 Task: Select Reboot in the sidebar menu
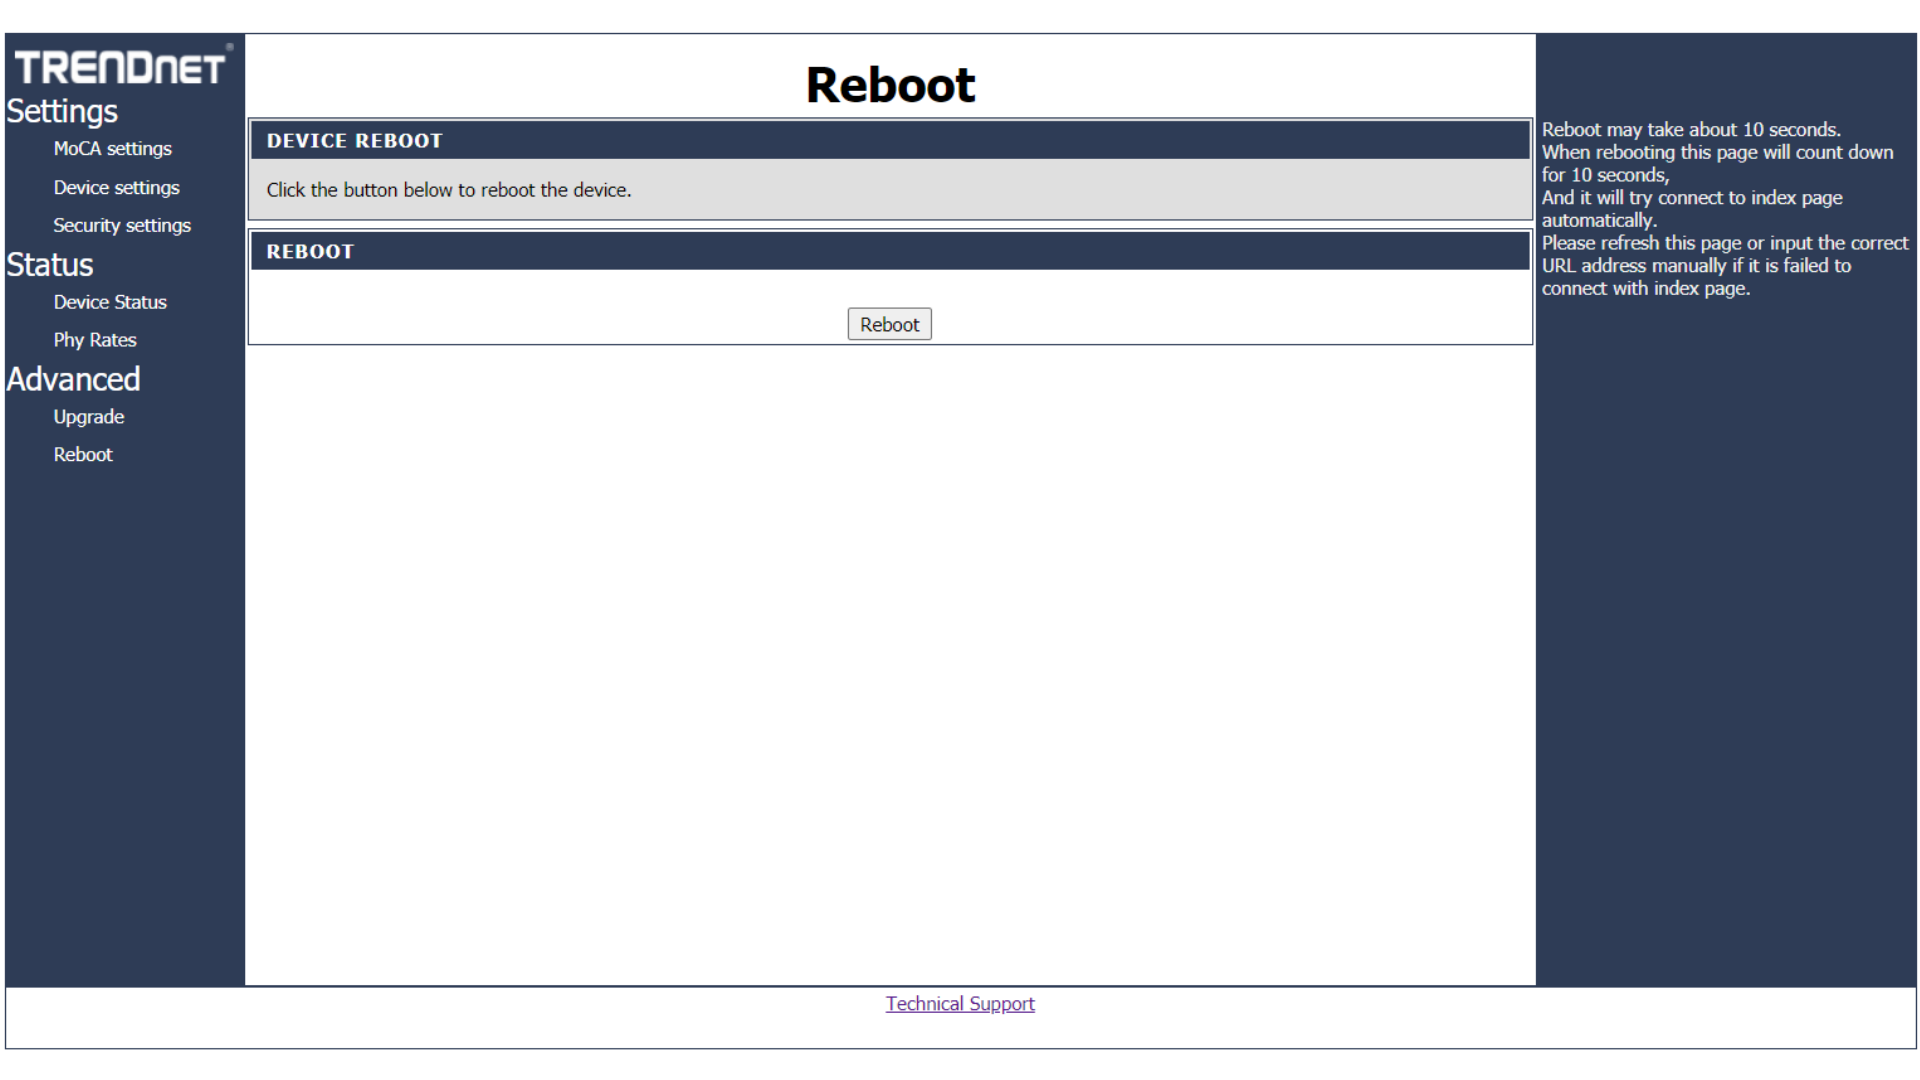pyautogui.click(x=83, y=455)
